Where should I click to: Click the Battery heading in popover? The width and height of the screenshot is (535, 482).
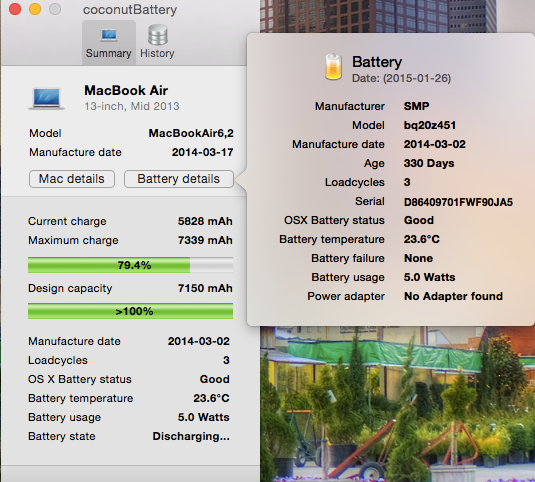[x=377, y=62]
